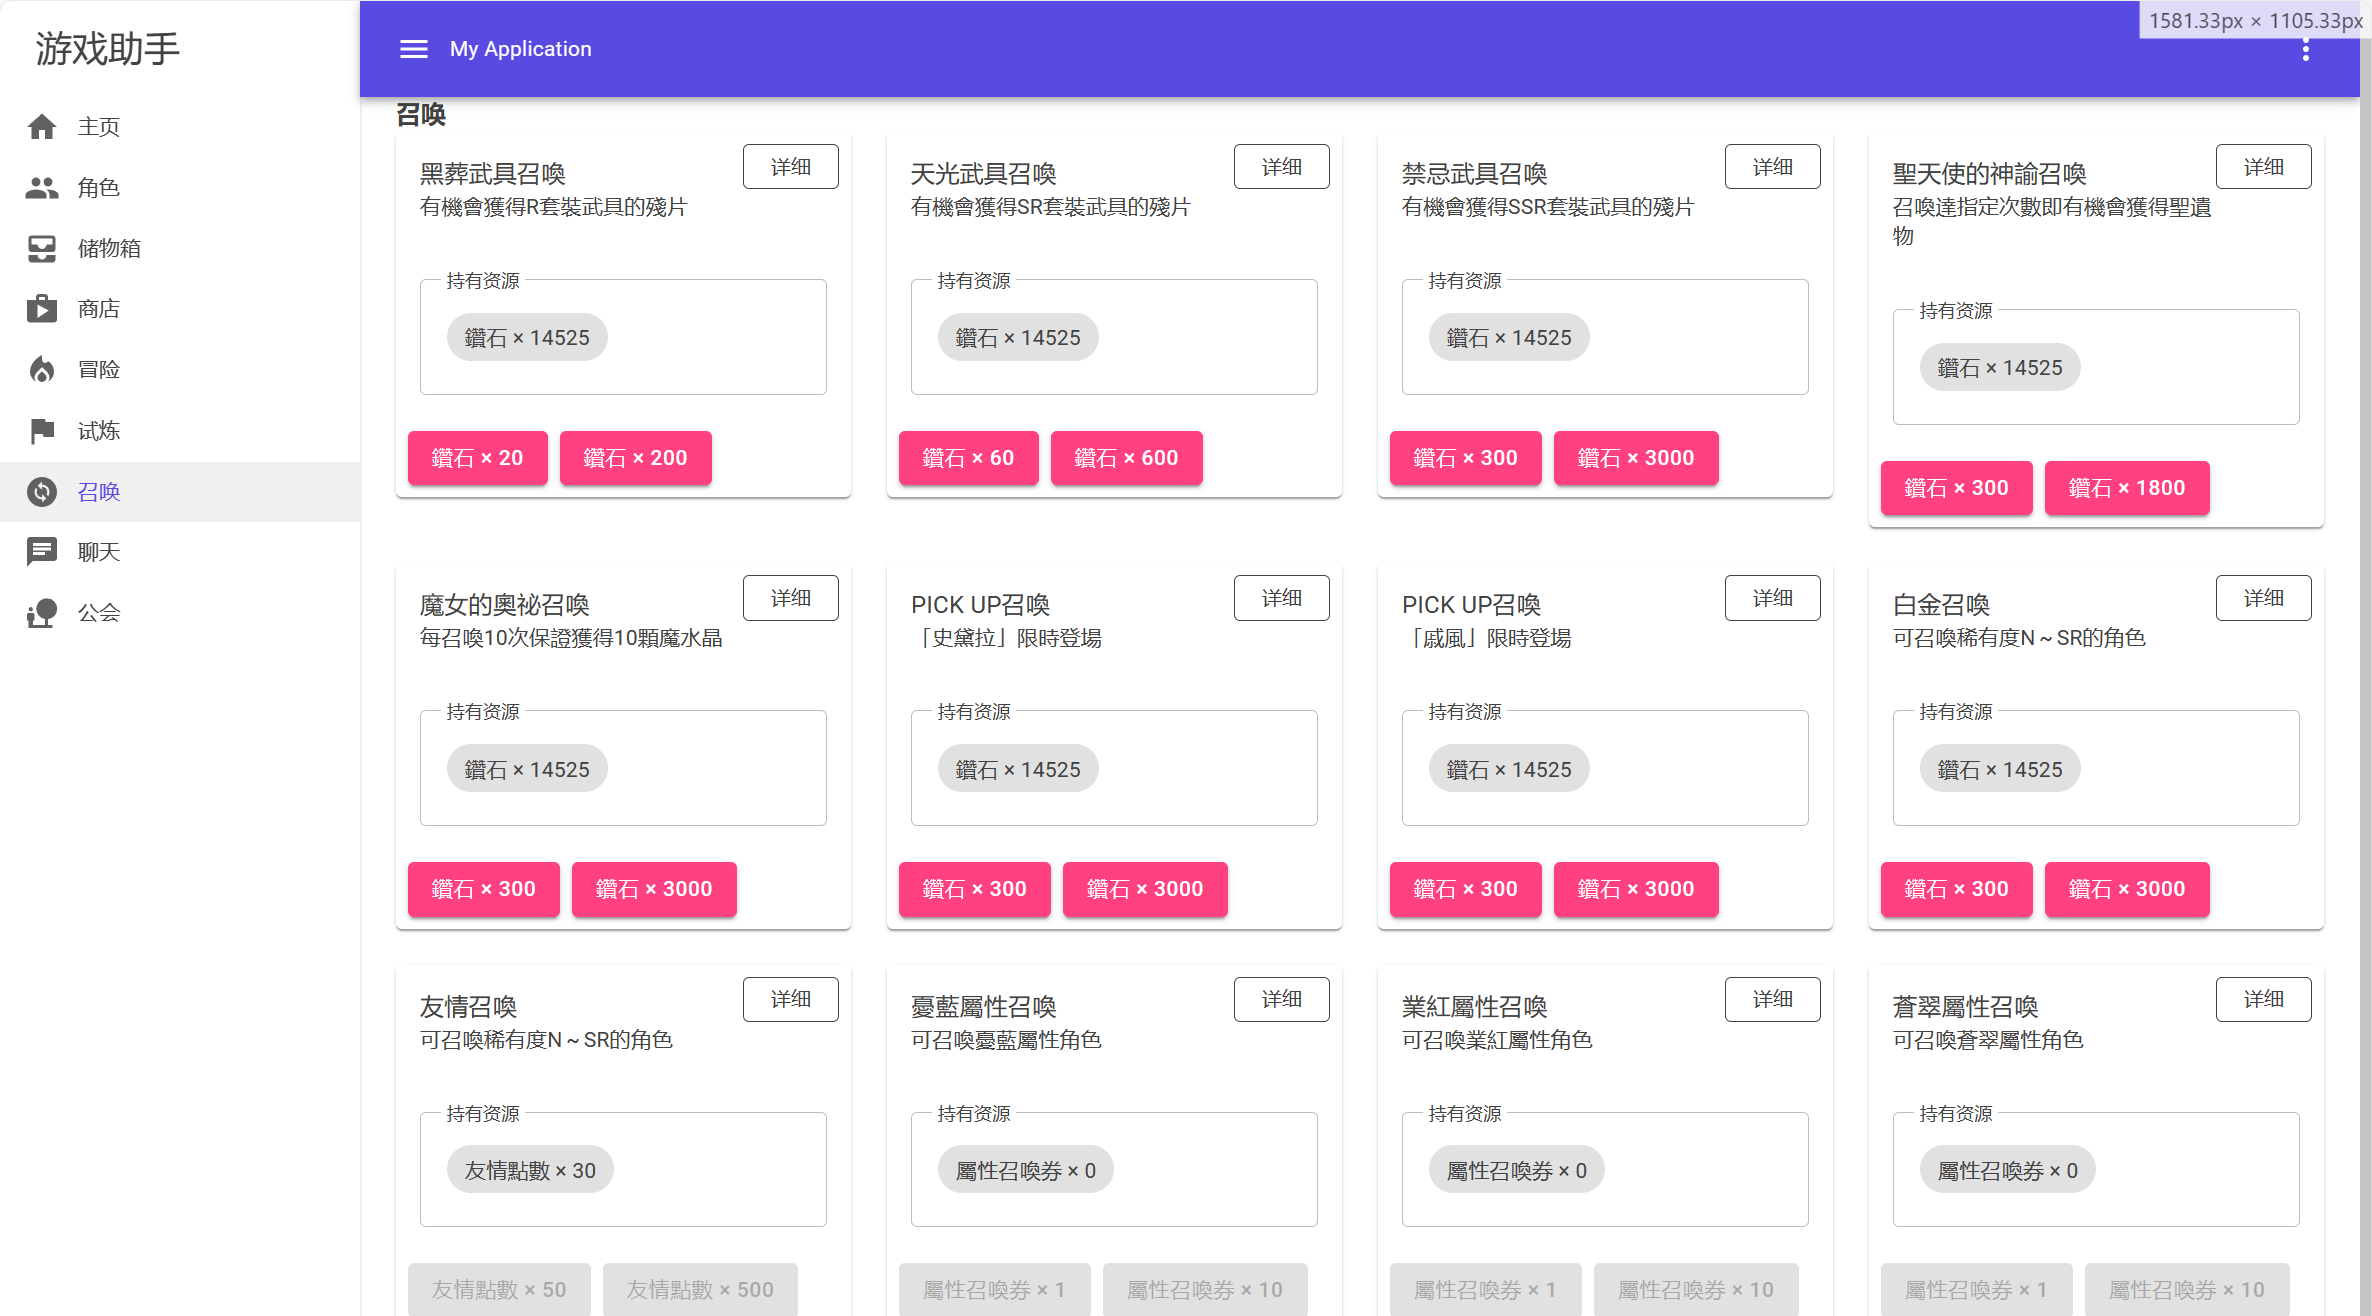2372x1316 pixels.
Task: Select the 召唤 menu item
Action: pyautogui.click(x=99, y=492)
